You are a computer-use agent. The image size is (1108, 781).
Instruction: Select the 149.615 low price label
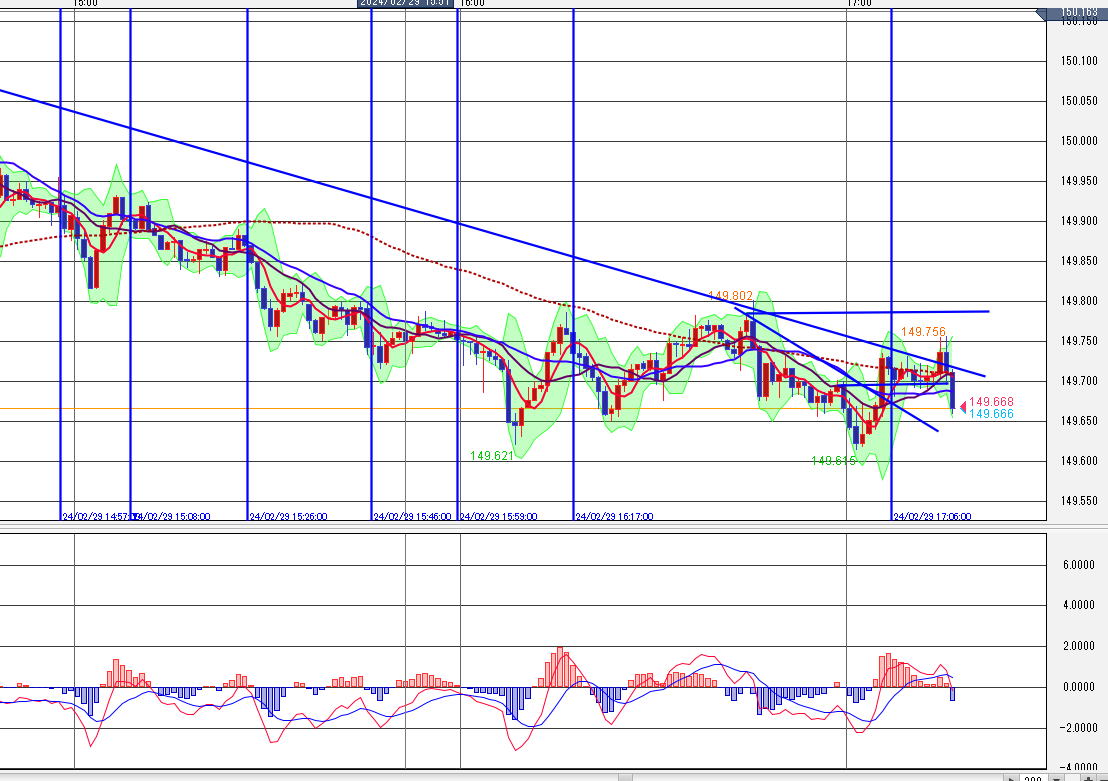click(x=832, y=461)
